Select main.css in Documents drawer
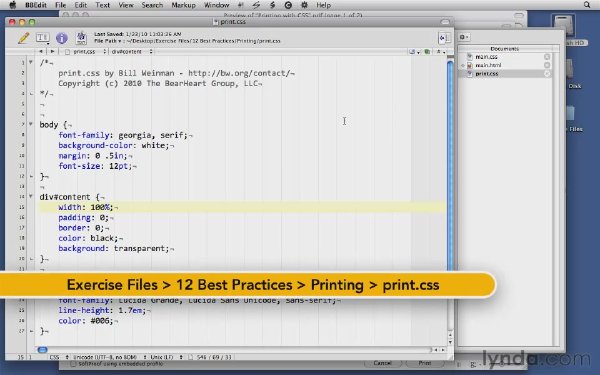 [x=486, y=57]
